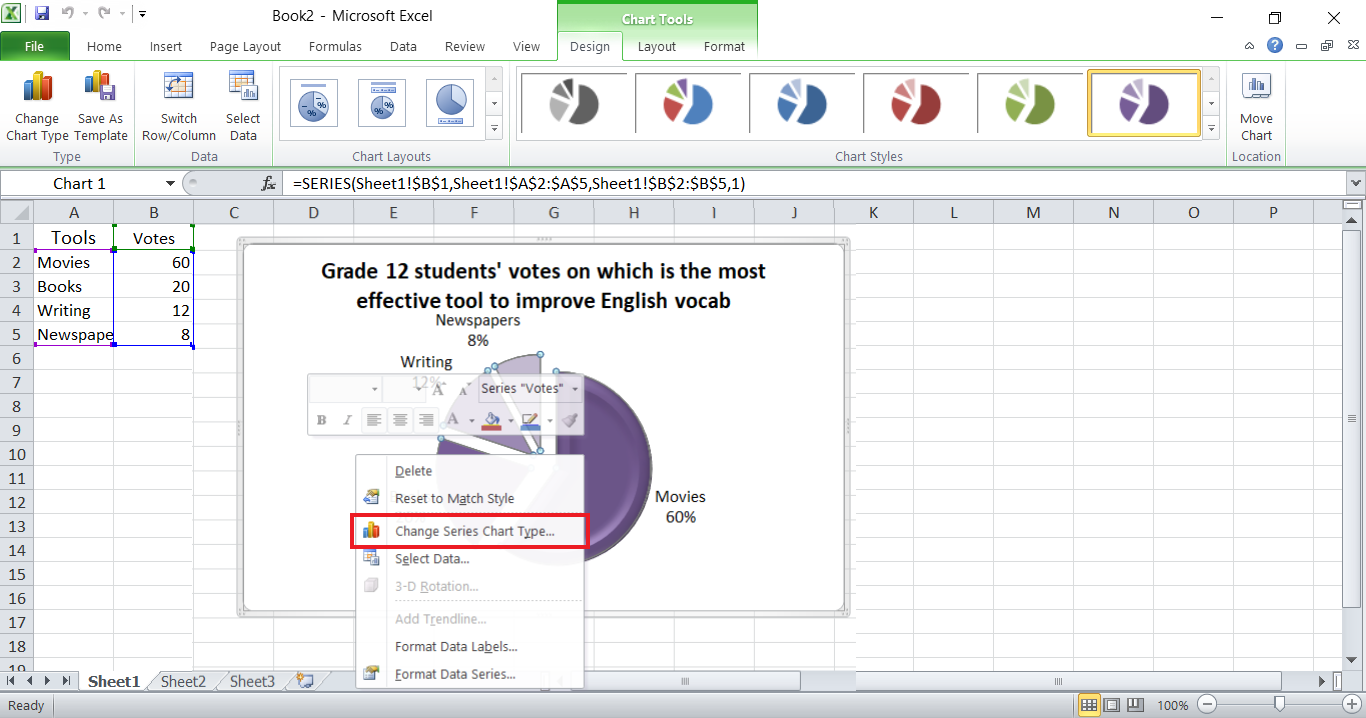Image resolution: width=1366 pixels, height=718 pixels.
Task: Select the gray pie chart style
Action: pyautogui.click(x=573, y=102)
